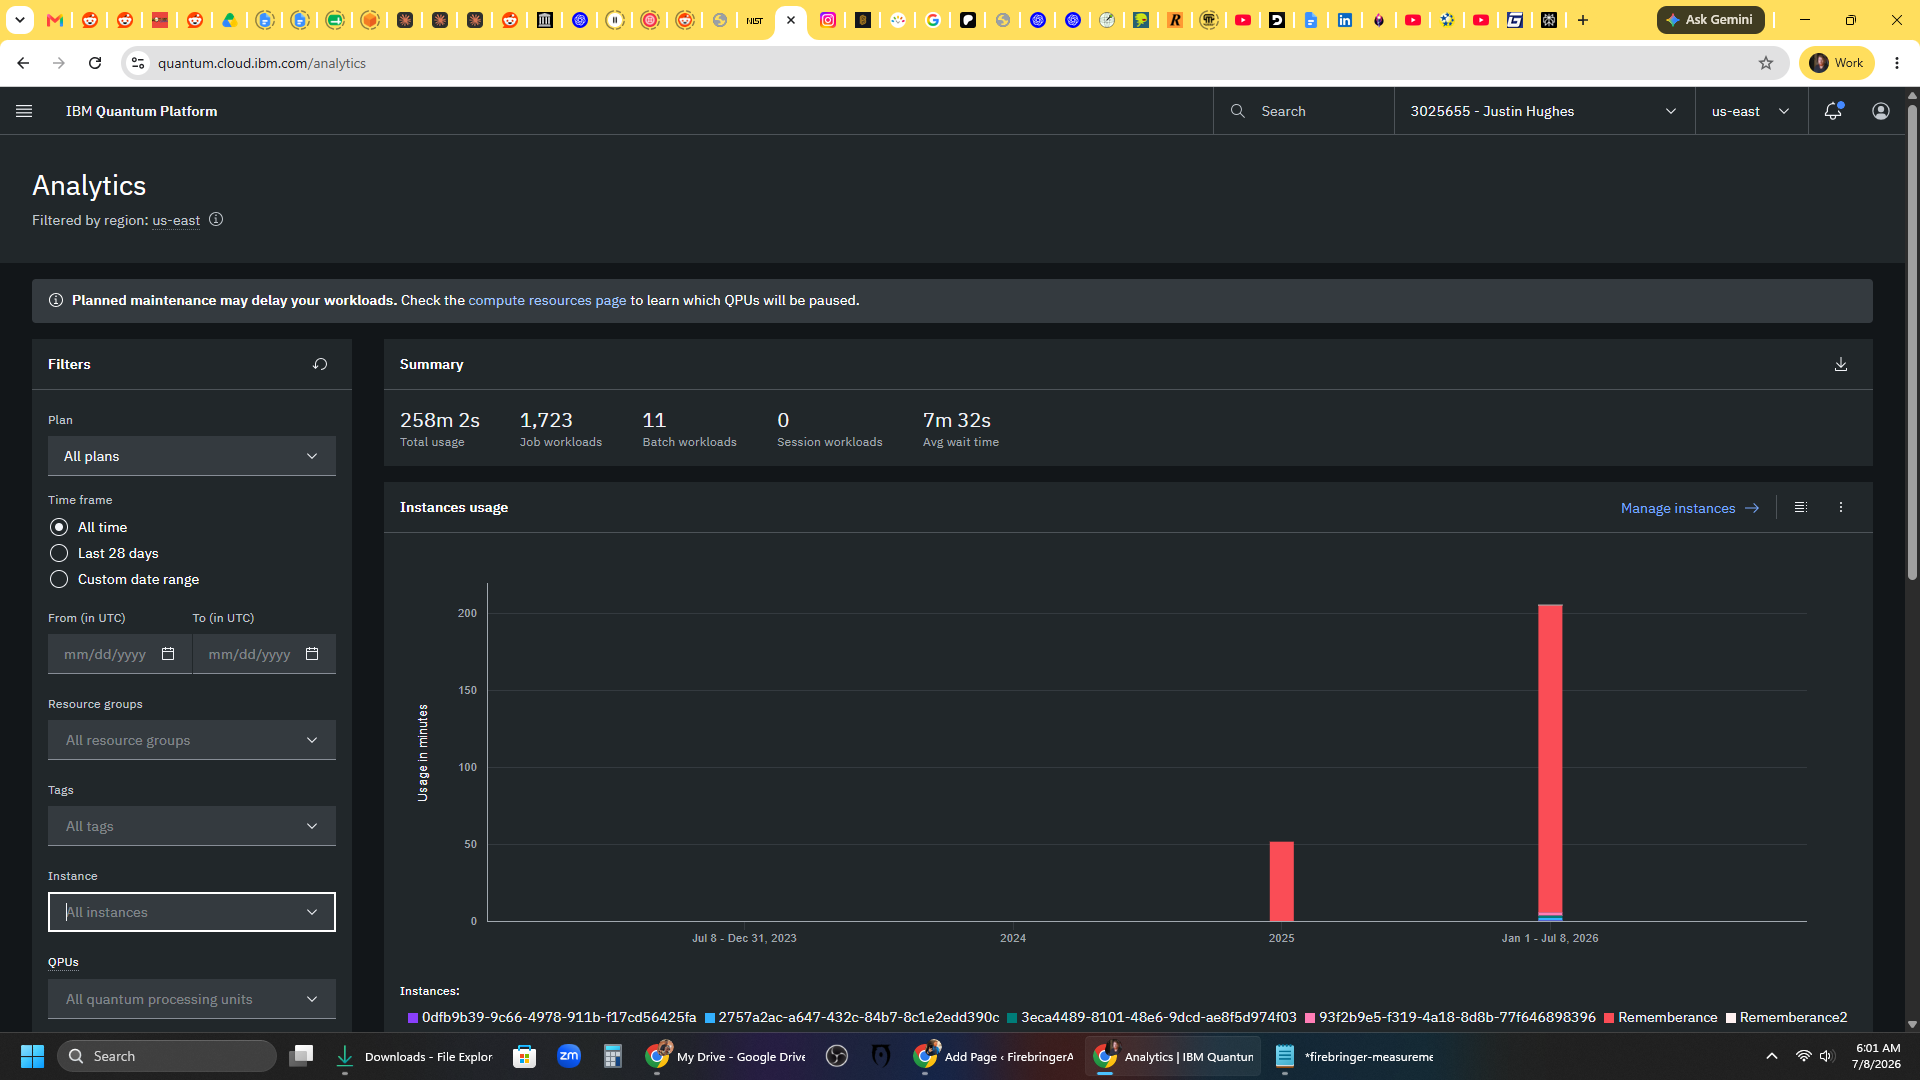This screenshot has width=1920, height=1080.
Task: Toggle the Rememberance2 legend item
Action: [x=1786, y=1017]
